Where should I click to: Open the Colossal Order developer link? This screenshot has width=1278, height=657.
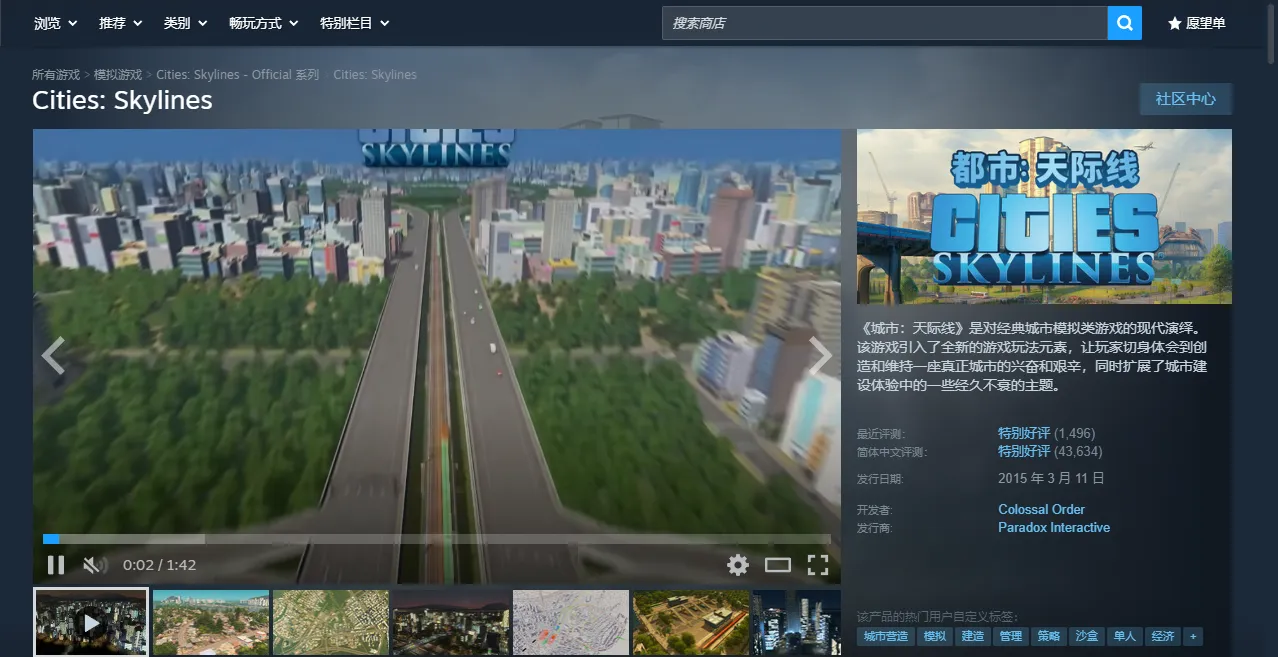click(1041, 509)
